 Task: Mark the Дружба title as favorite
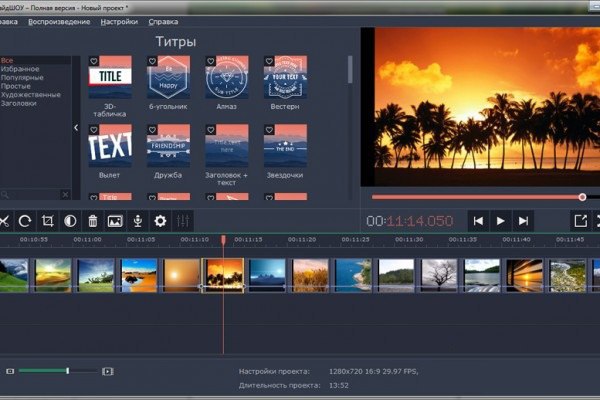tap(152, 130)
